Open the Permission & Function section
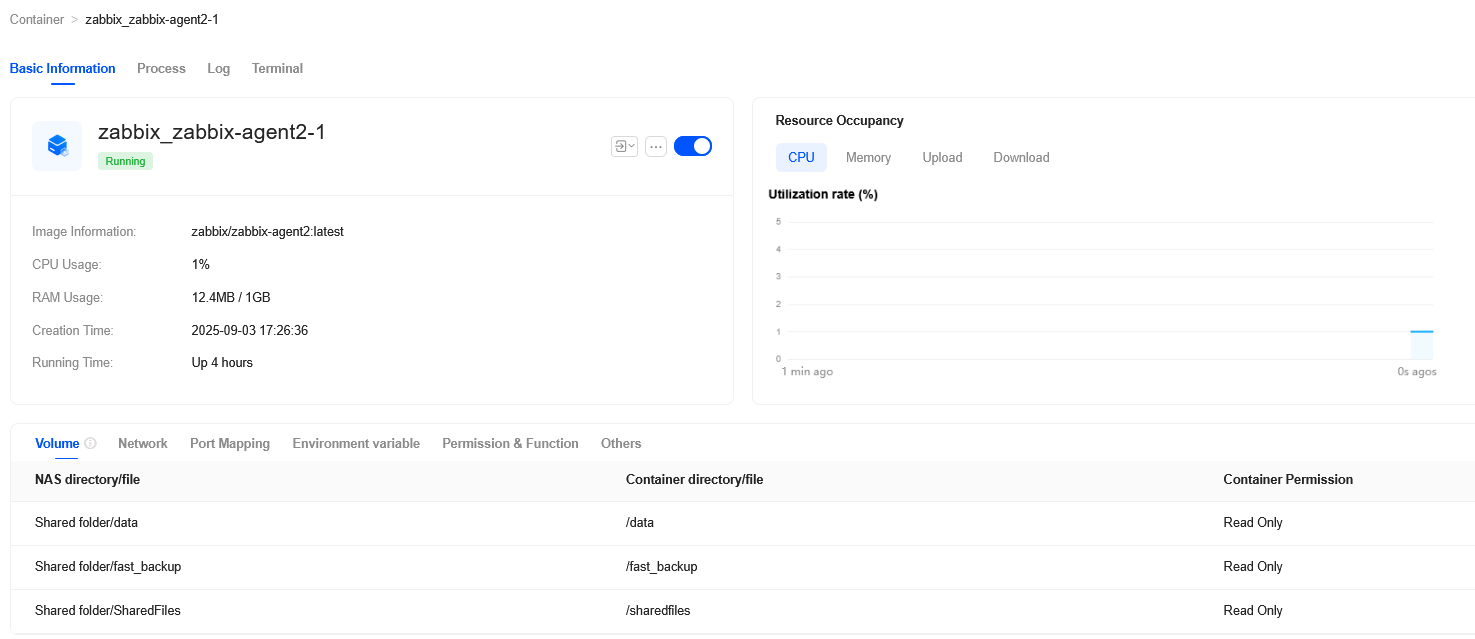 point(510,443)
